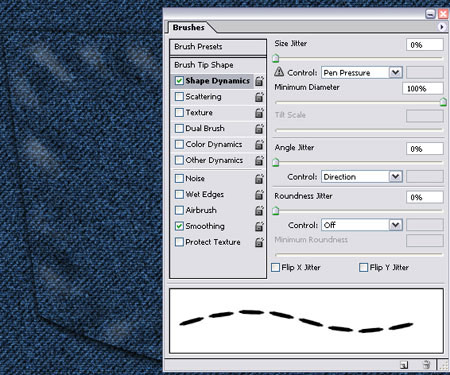Enable the Other Dynamics checkbox

(179, 160)
